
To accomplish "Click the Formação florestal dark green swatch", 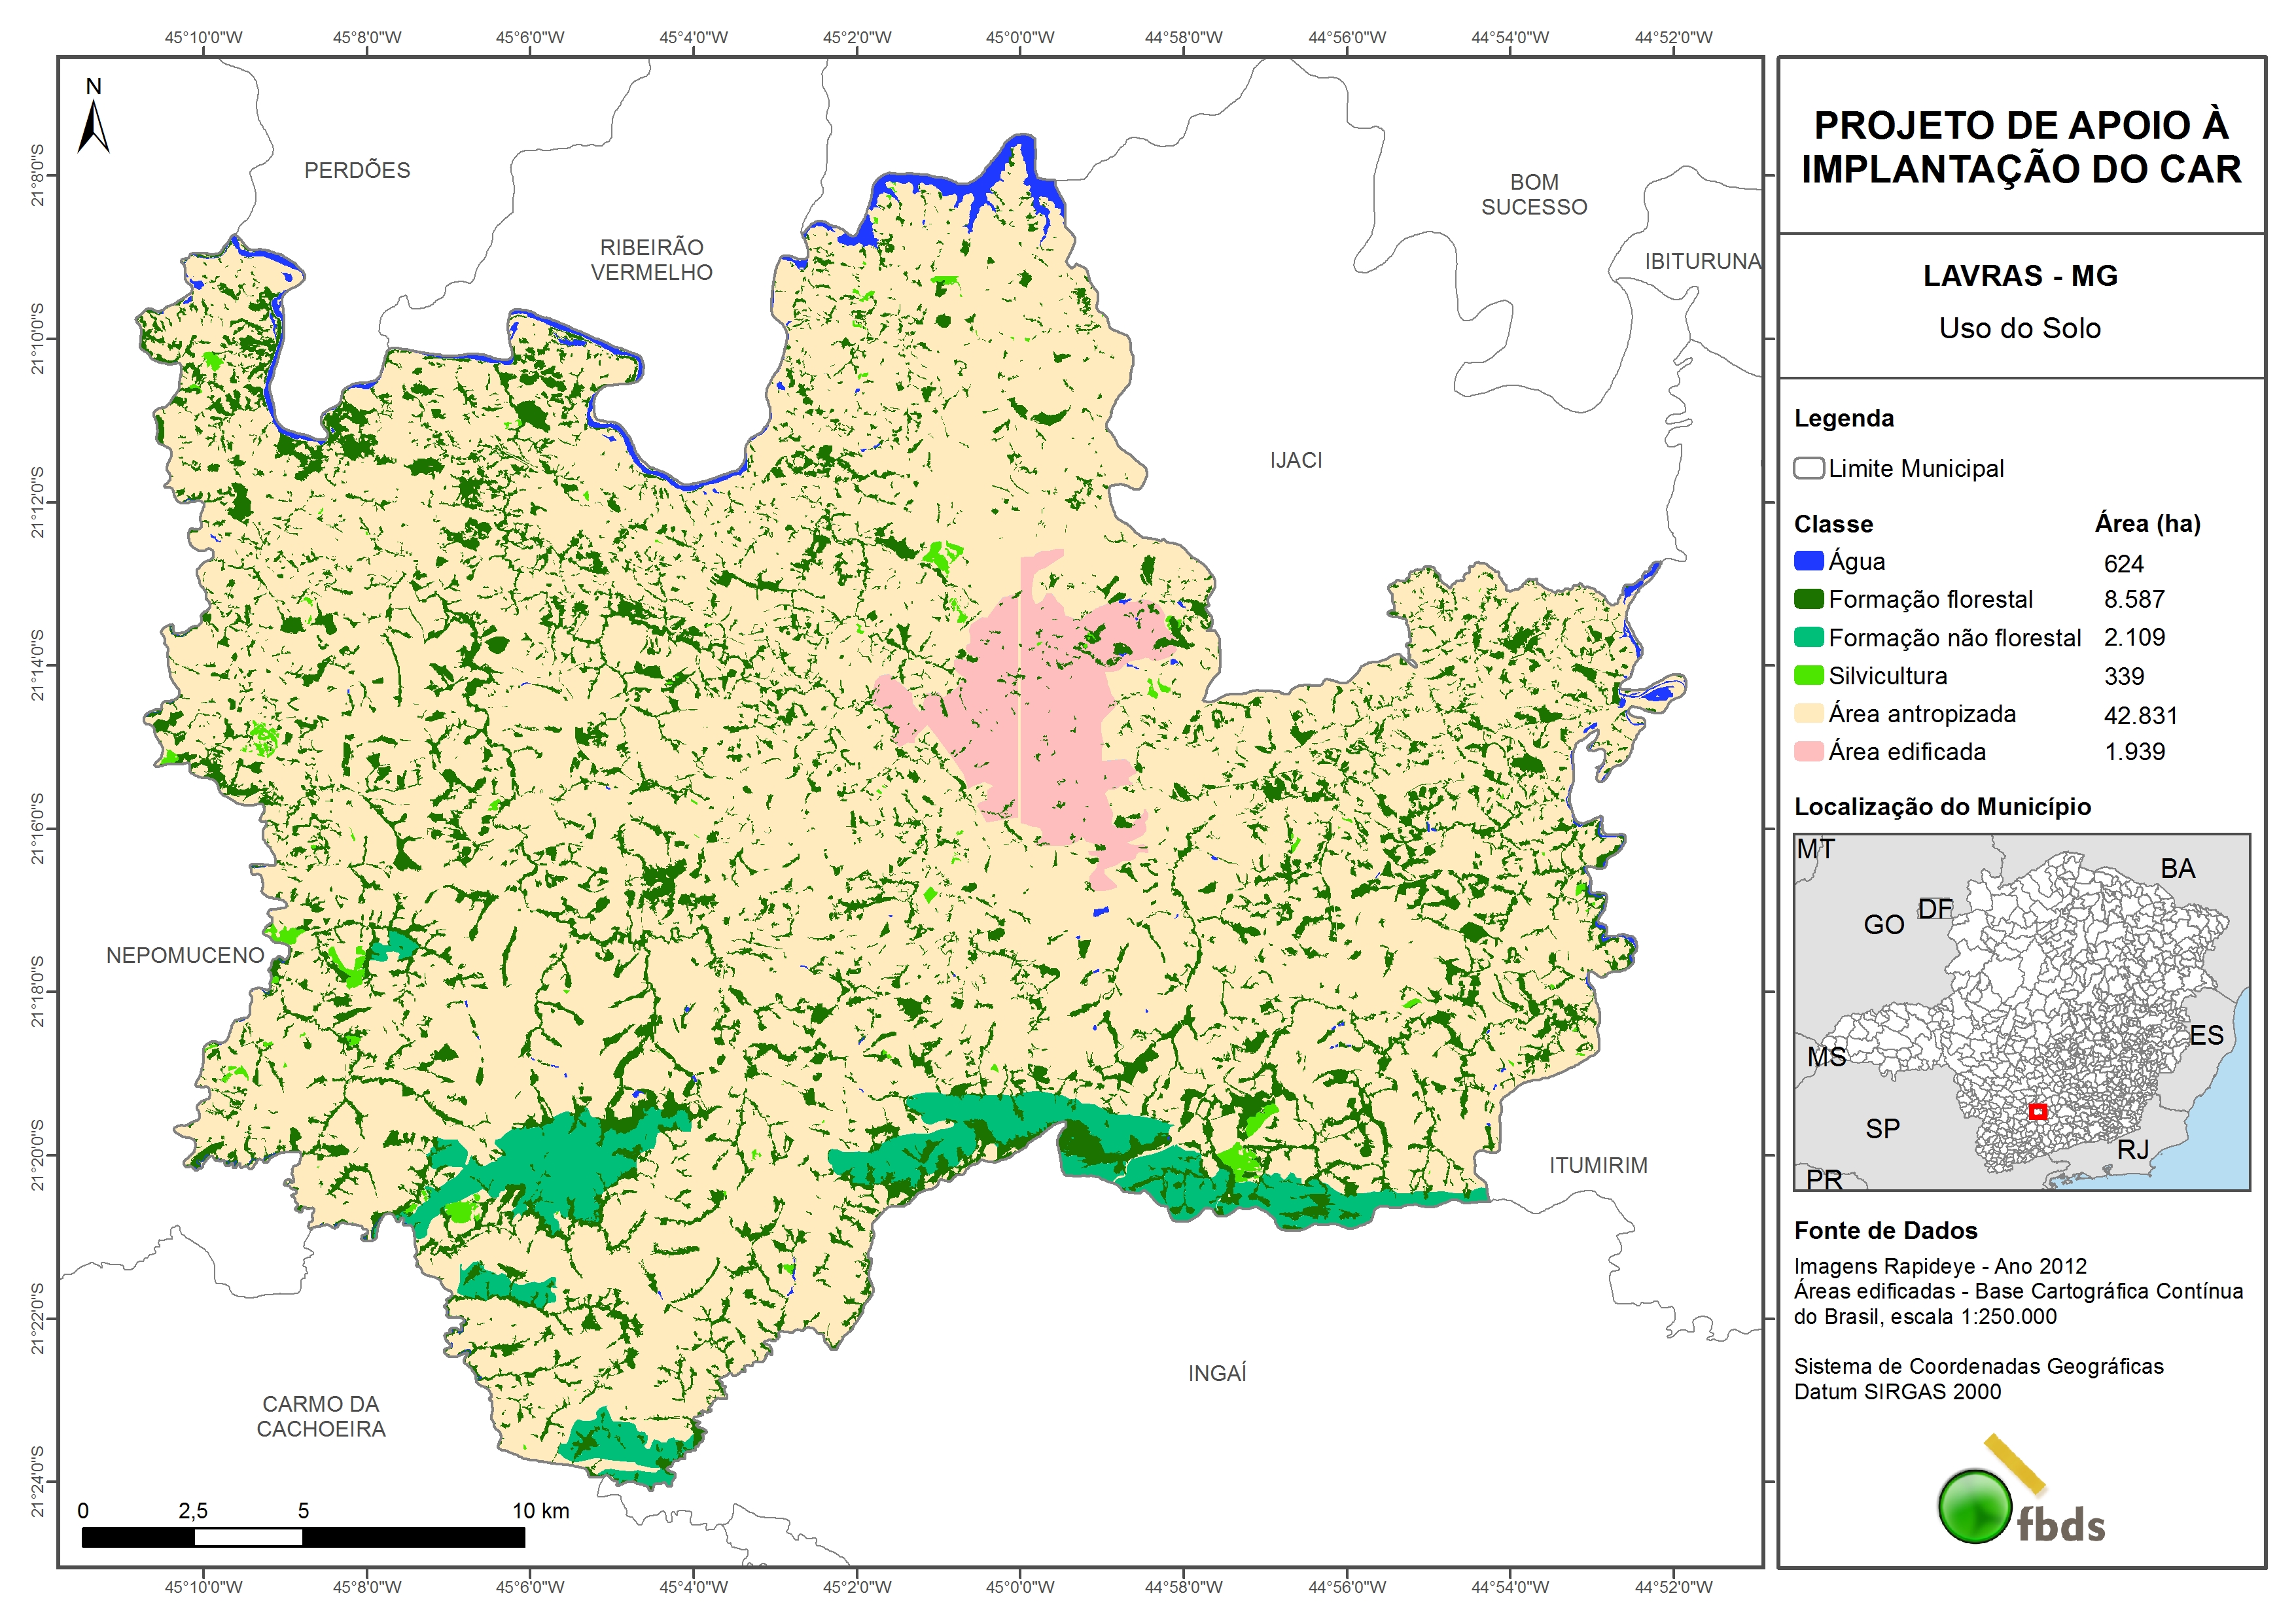I will pos(1808,599).
